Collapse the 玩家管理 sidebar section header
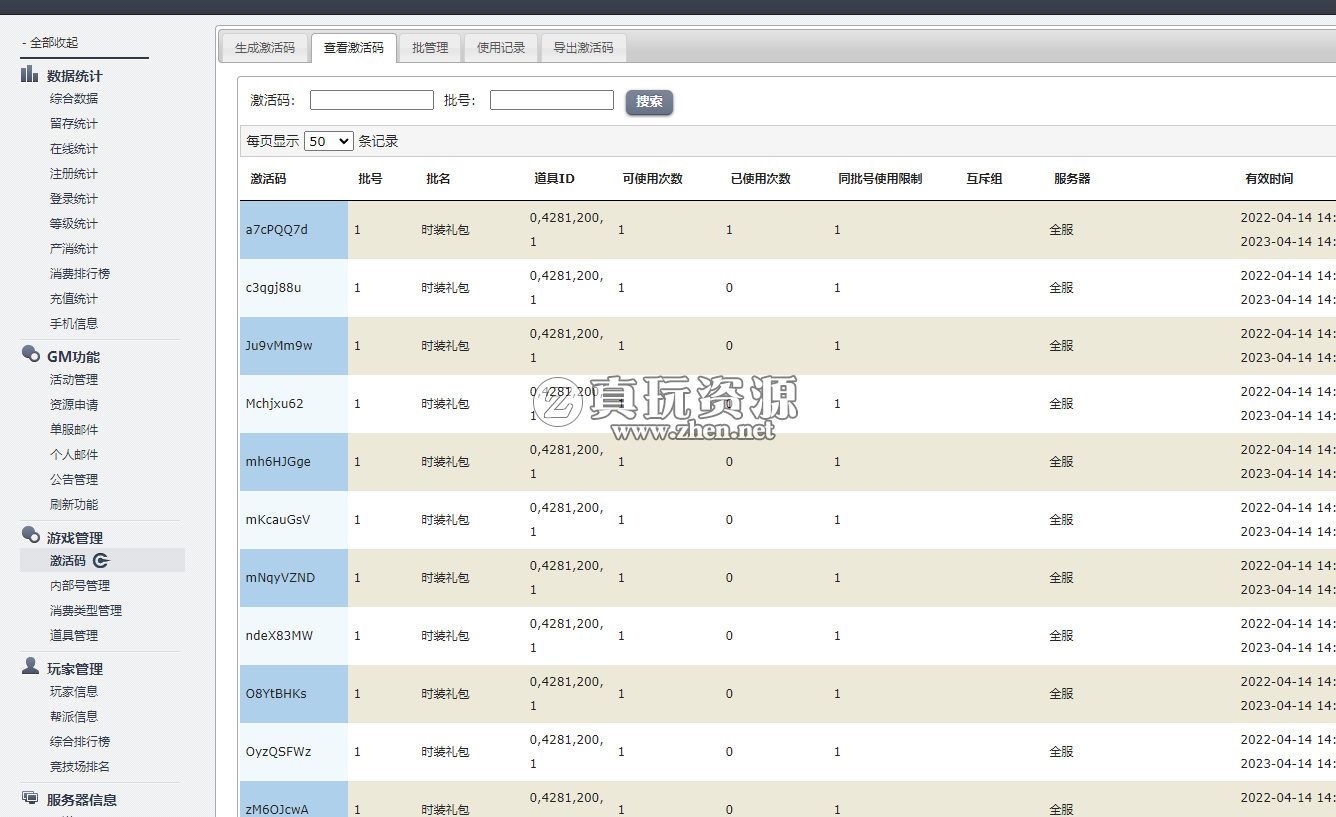This screenshot has width=1336, height=817. point(75,669)
